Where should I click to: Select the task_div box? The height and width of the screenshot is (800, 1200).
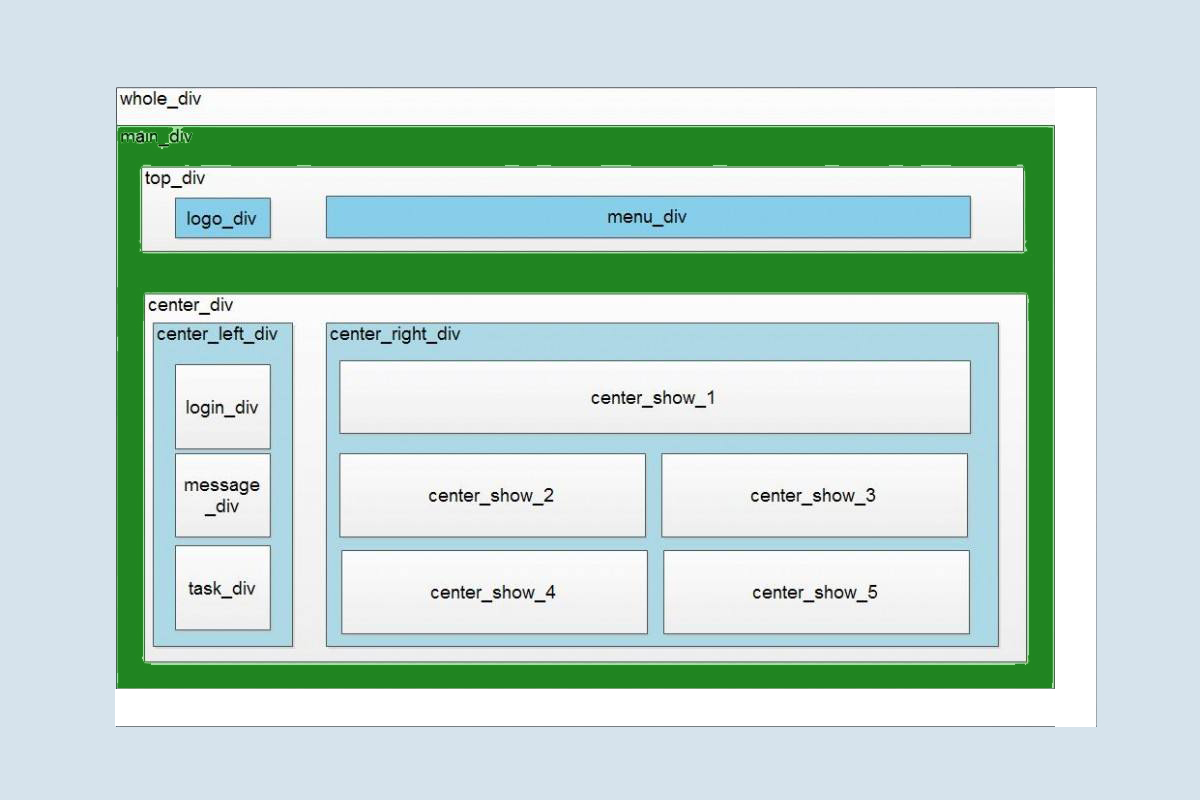[x=222, y=588]
